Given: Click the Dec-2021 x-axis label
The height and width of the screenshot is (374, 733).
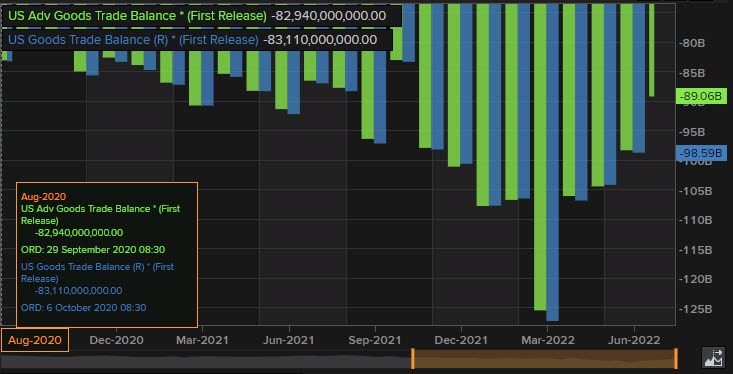Looking at the screenshot, I should pyautogui.click(x=461, y=340).
